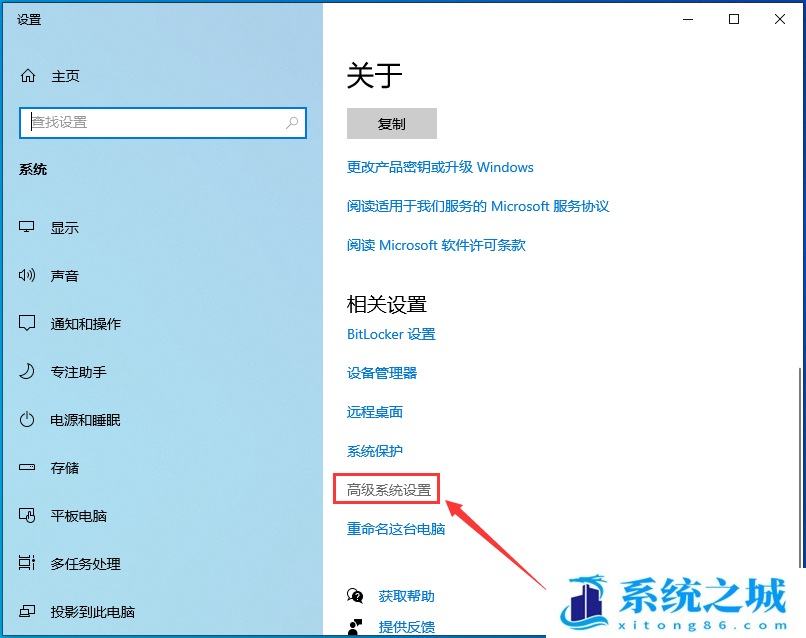This screenshot has height=638, width=806.
Task: Click the Get Help (获取帮助) icon
Action: pos(355,594)
